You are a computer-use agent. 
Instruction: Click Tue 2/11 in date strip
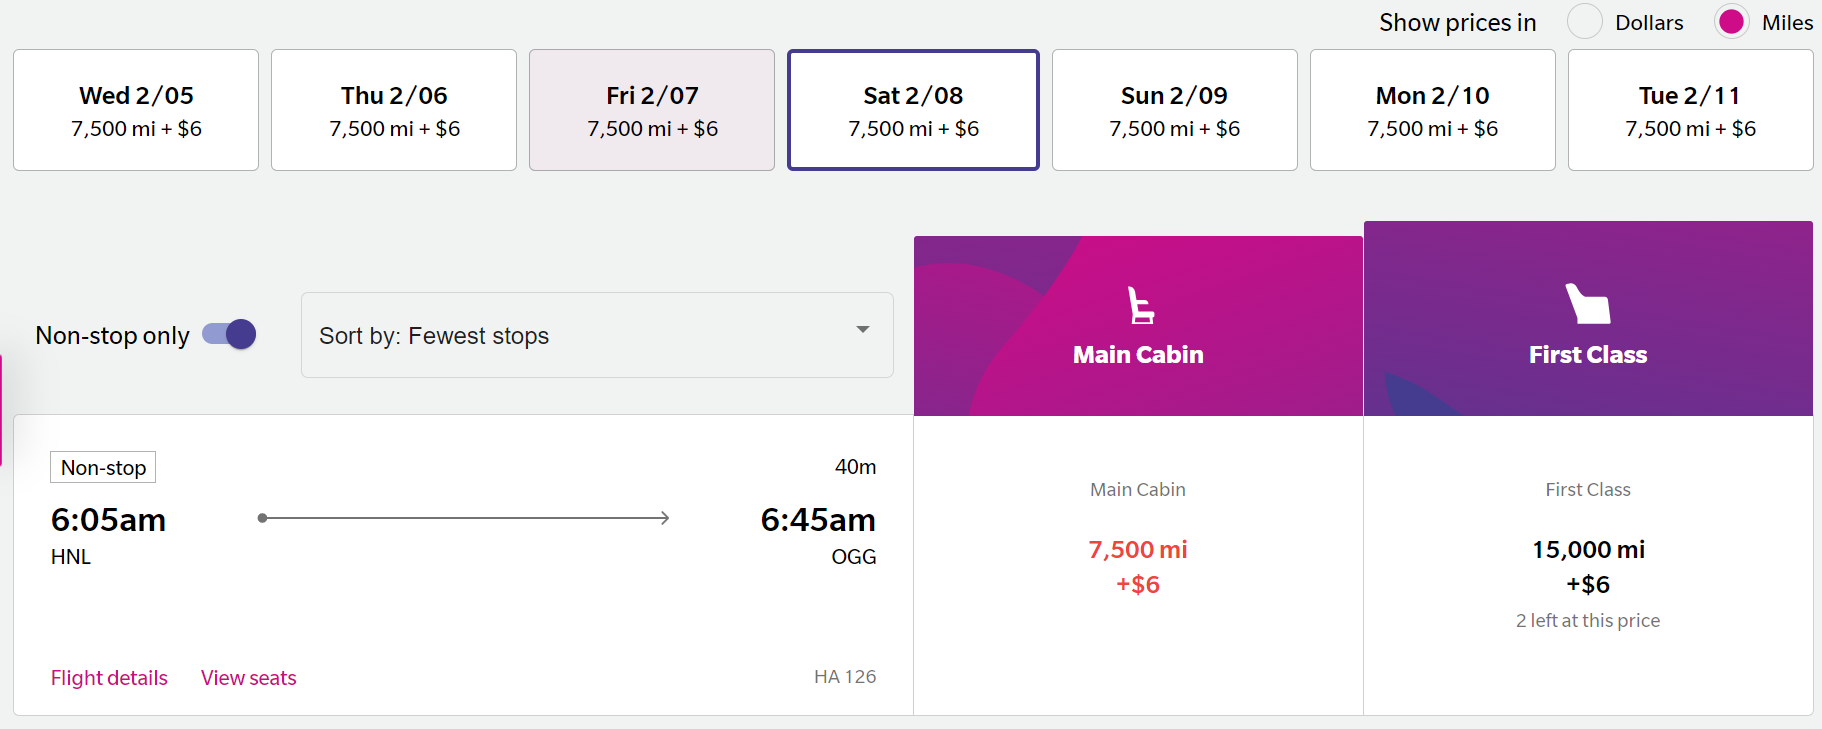coord(1690,110)
